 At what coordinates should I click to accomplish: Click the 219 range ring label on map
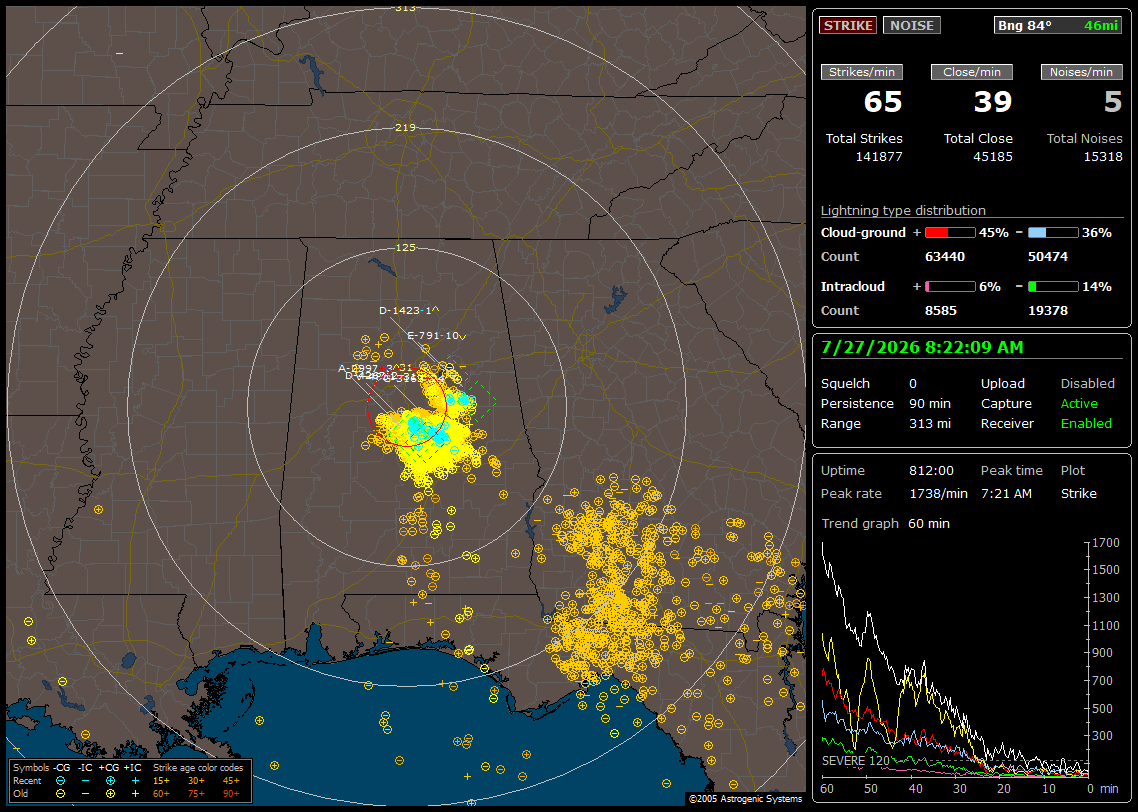point(405,128)
